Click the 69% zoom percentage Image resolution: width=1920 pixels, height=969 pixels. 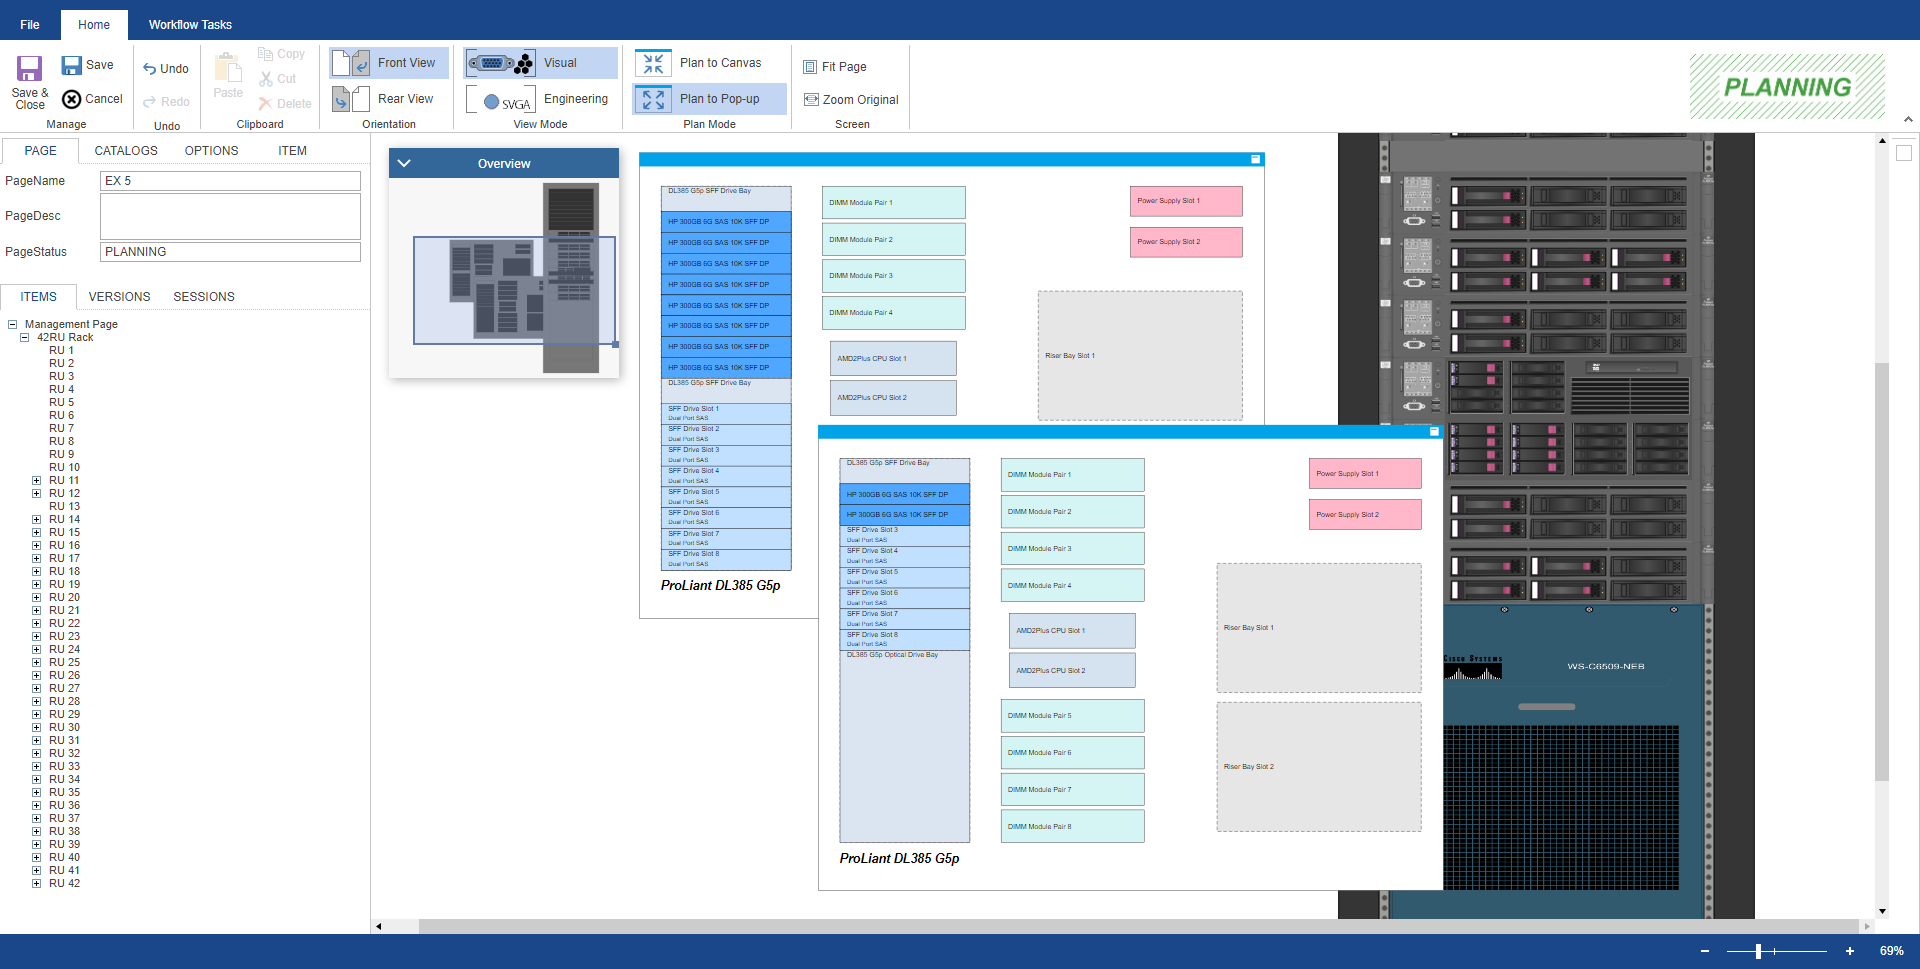[1891, 951]
